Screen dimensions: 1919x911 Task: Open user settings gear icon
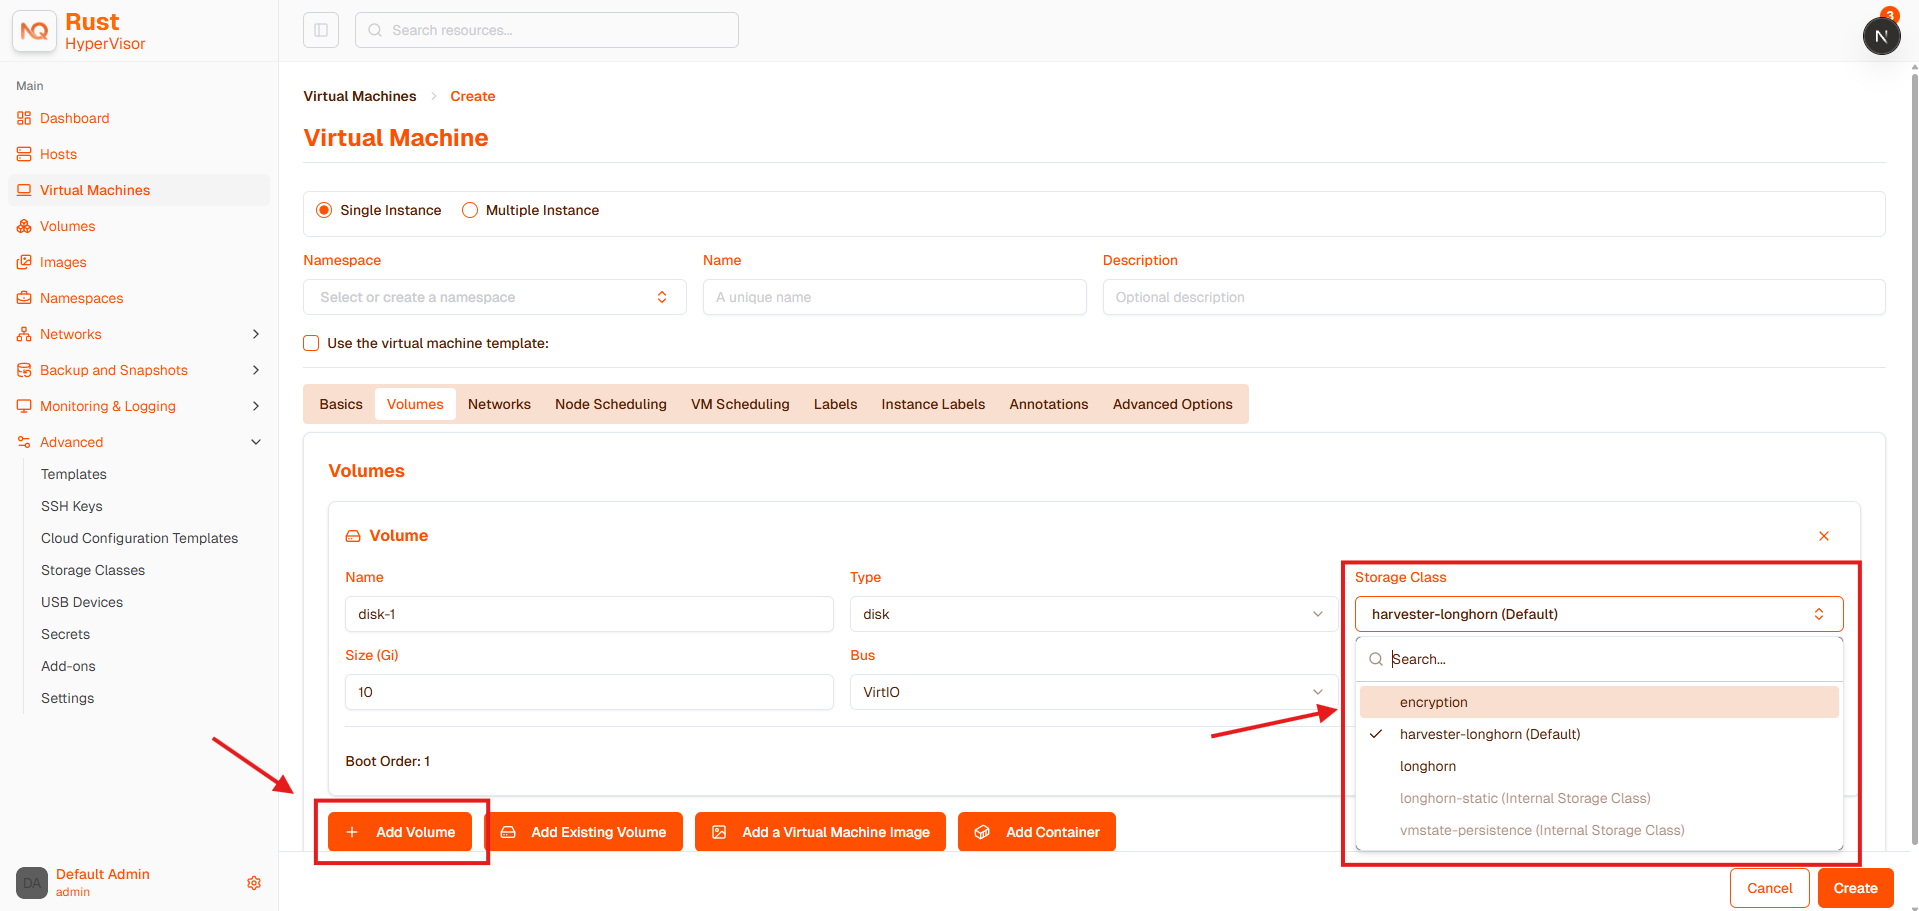pyautogui.click(x=254, y=883)
